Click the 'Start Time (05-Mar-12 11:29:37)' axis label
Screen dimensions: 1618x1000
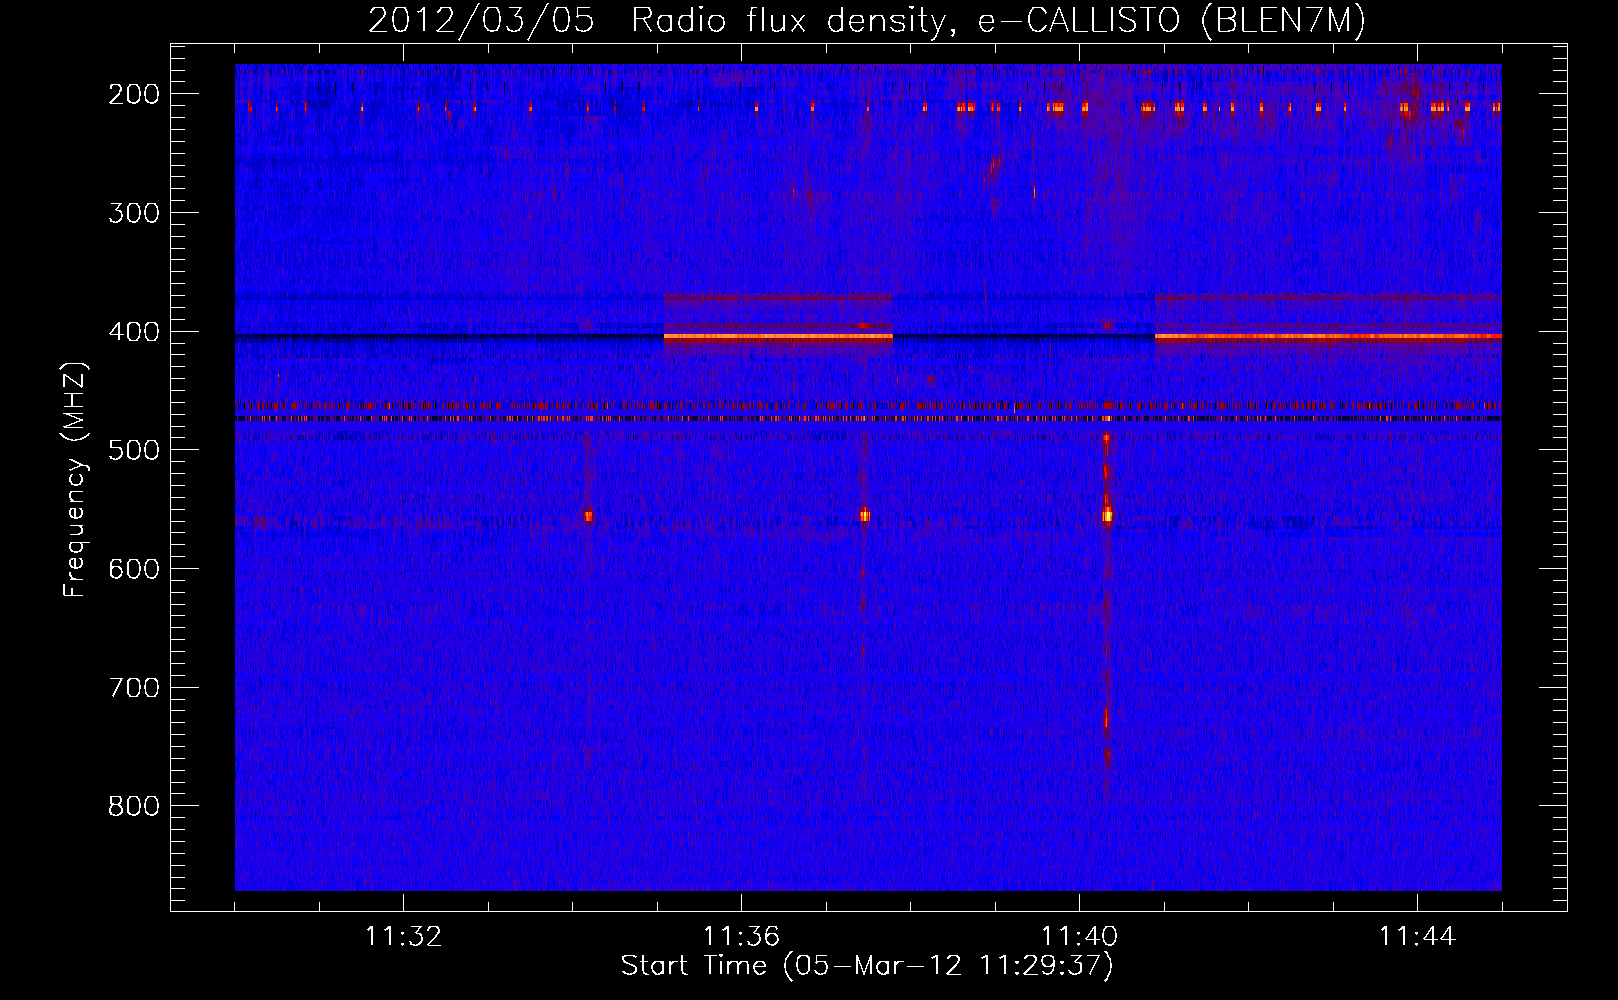tap(866, 966)
